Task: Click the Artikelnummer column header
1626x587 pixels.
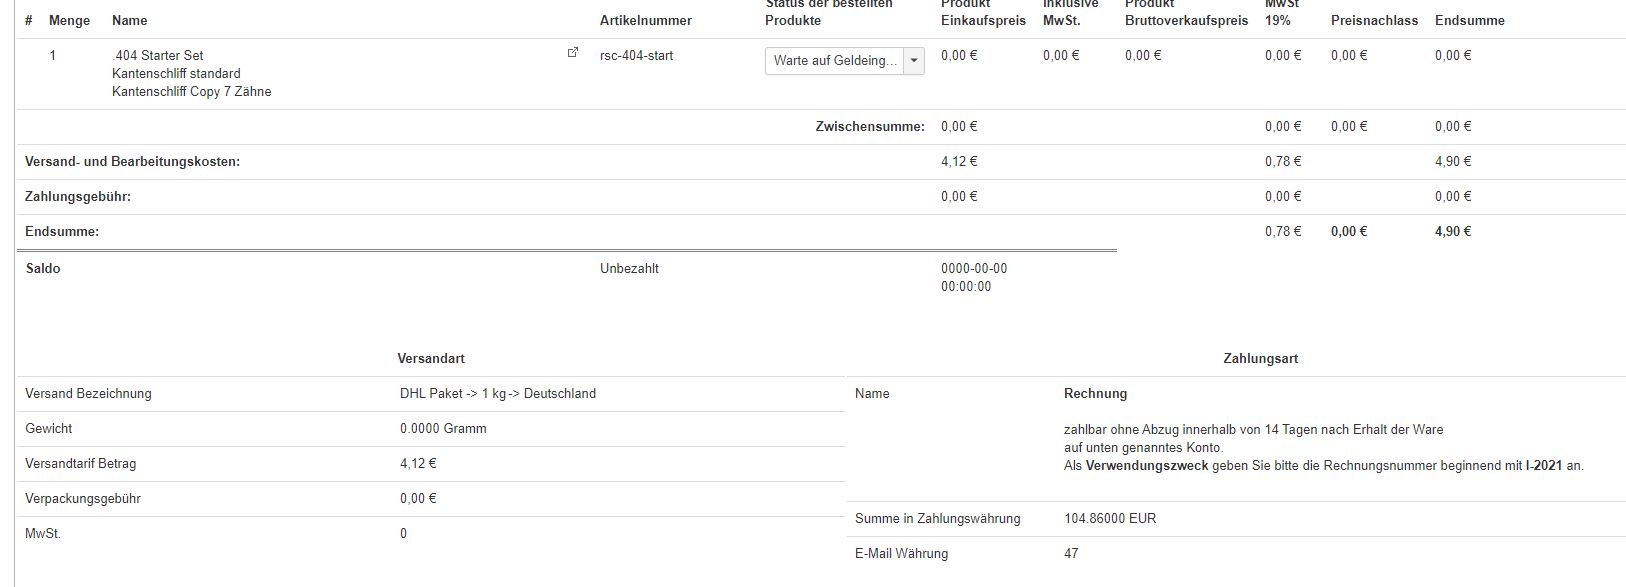Action: pos(645,20)
